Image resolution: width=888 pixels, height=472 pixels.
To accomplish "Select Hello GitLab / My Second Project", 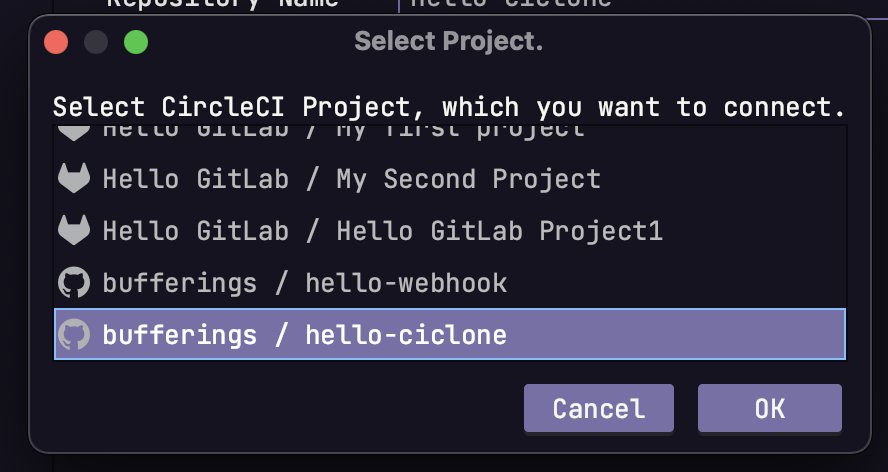I will coord(351,179).
